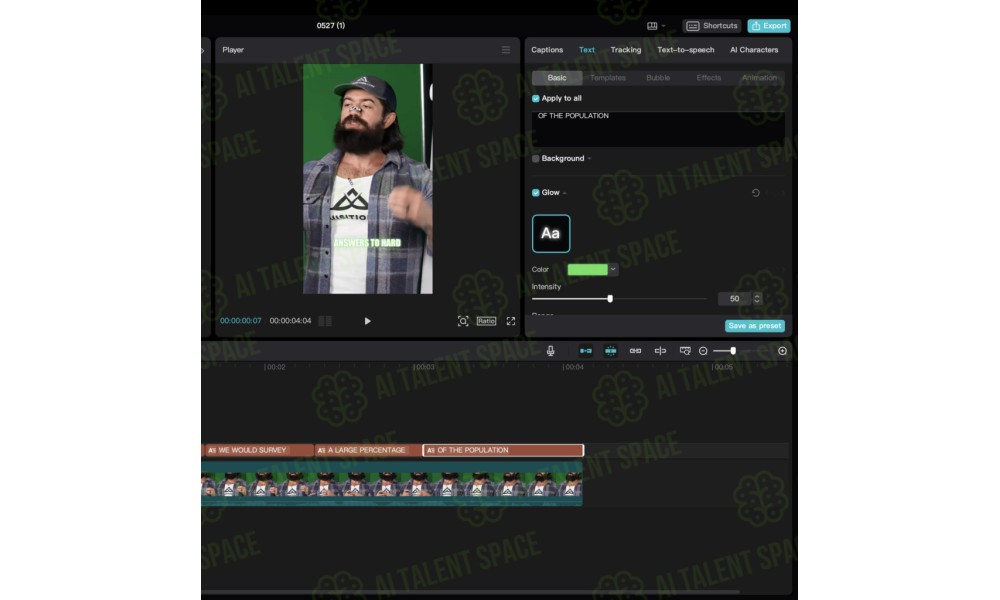The width and height of the screenshot is (1000, 600).
Task: Open the Tracking tab
Action: (626, 50)
